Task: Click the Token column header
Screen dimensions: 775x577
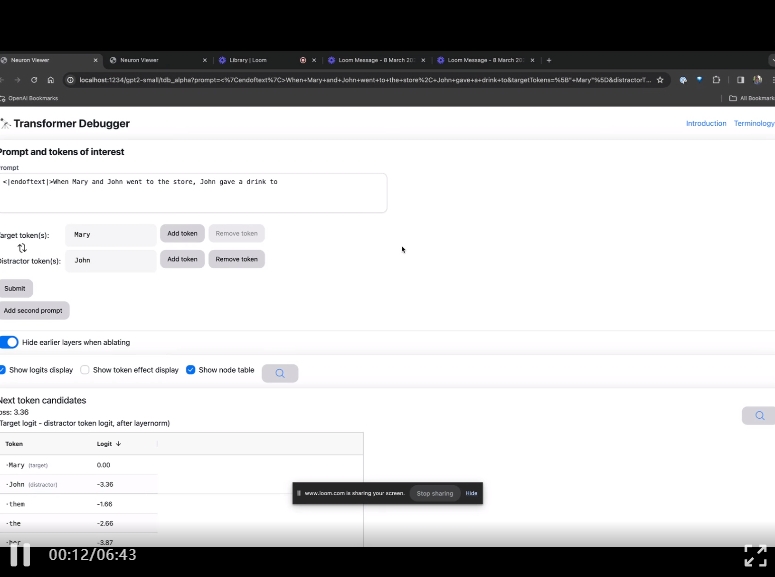Action: click(14, 444)
